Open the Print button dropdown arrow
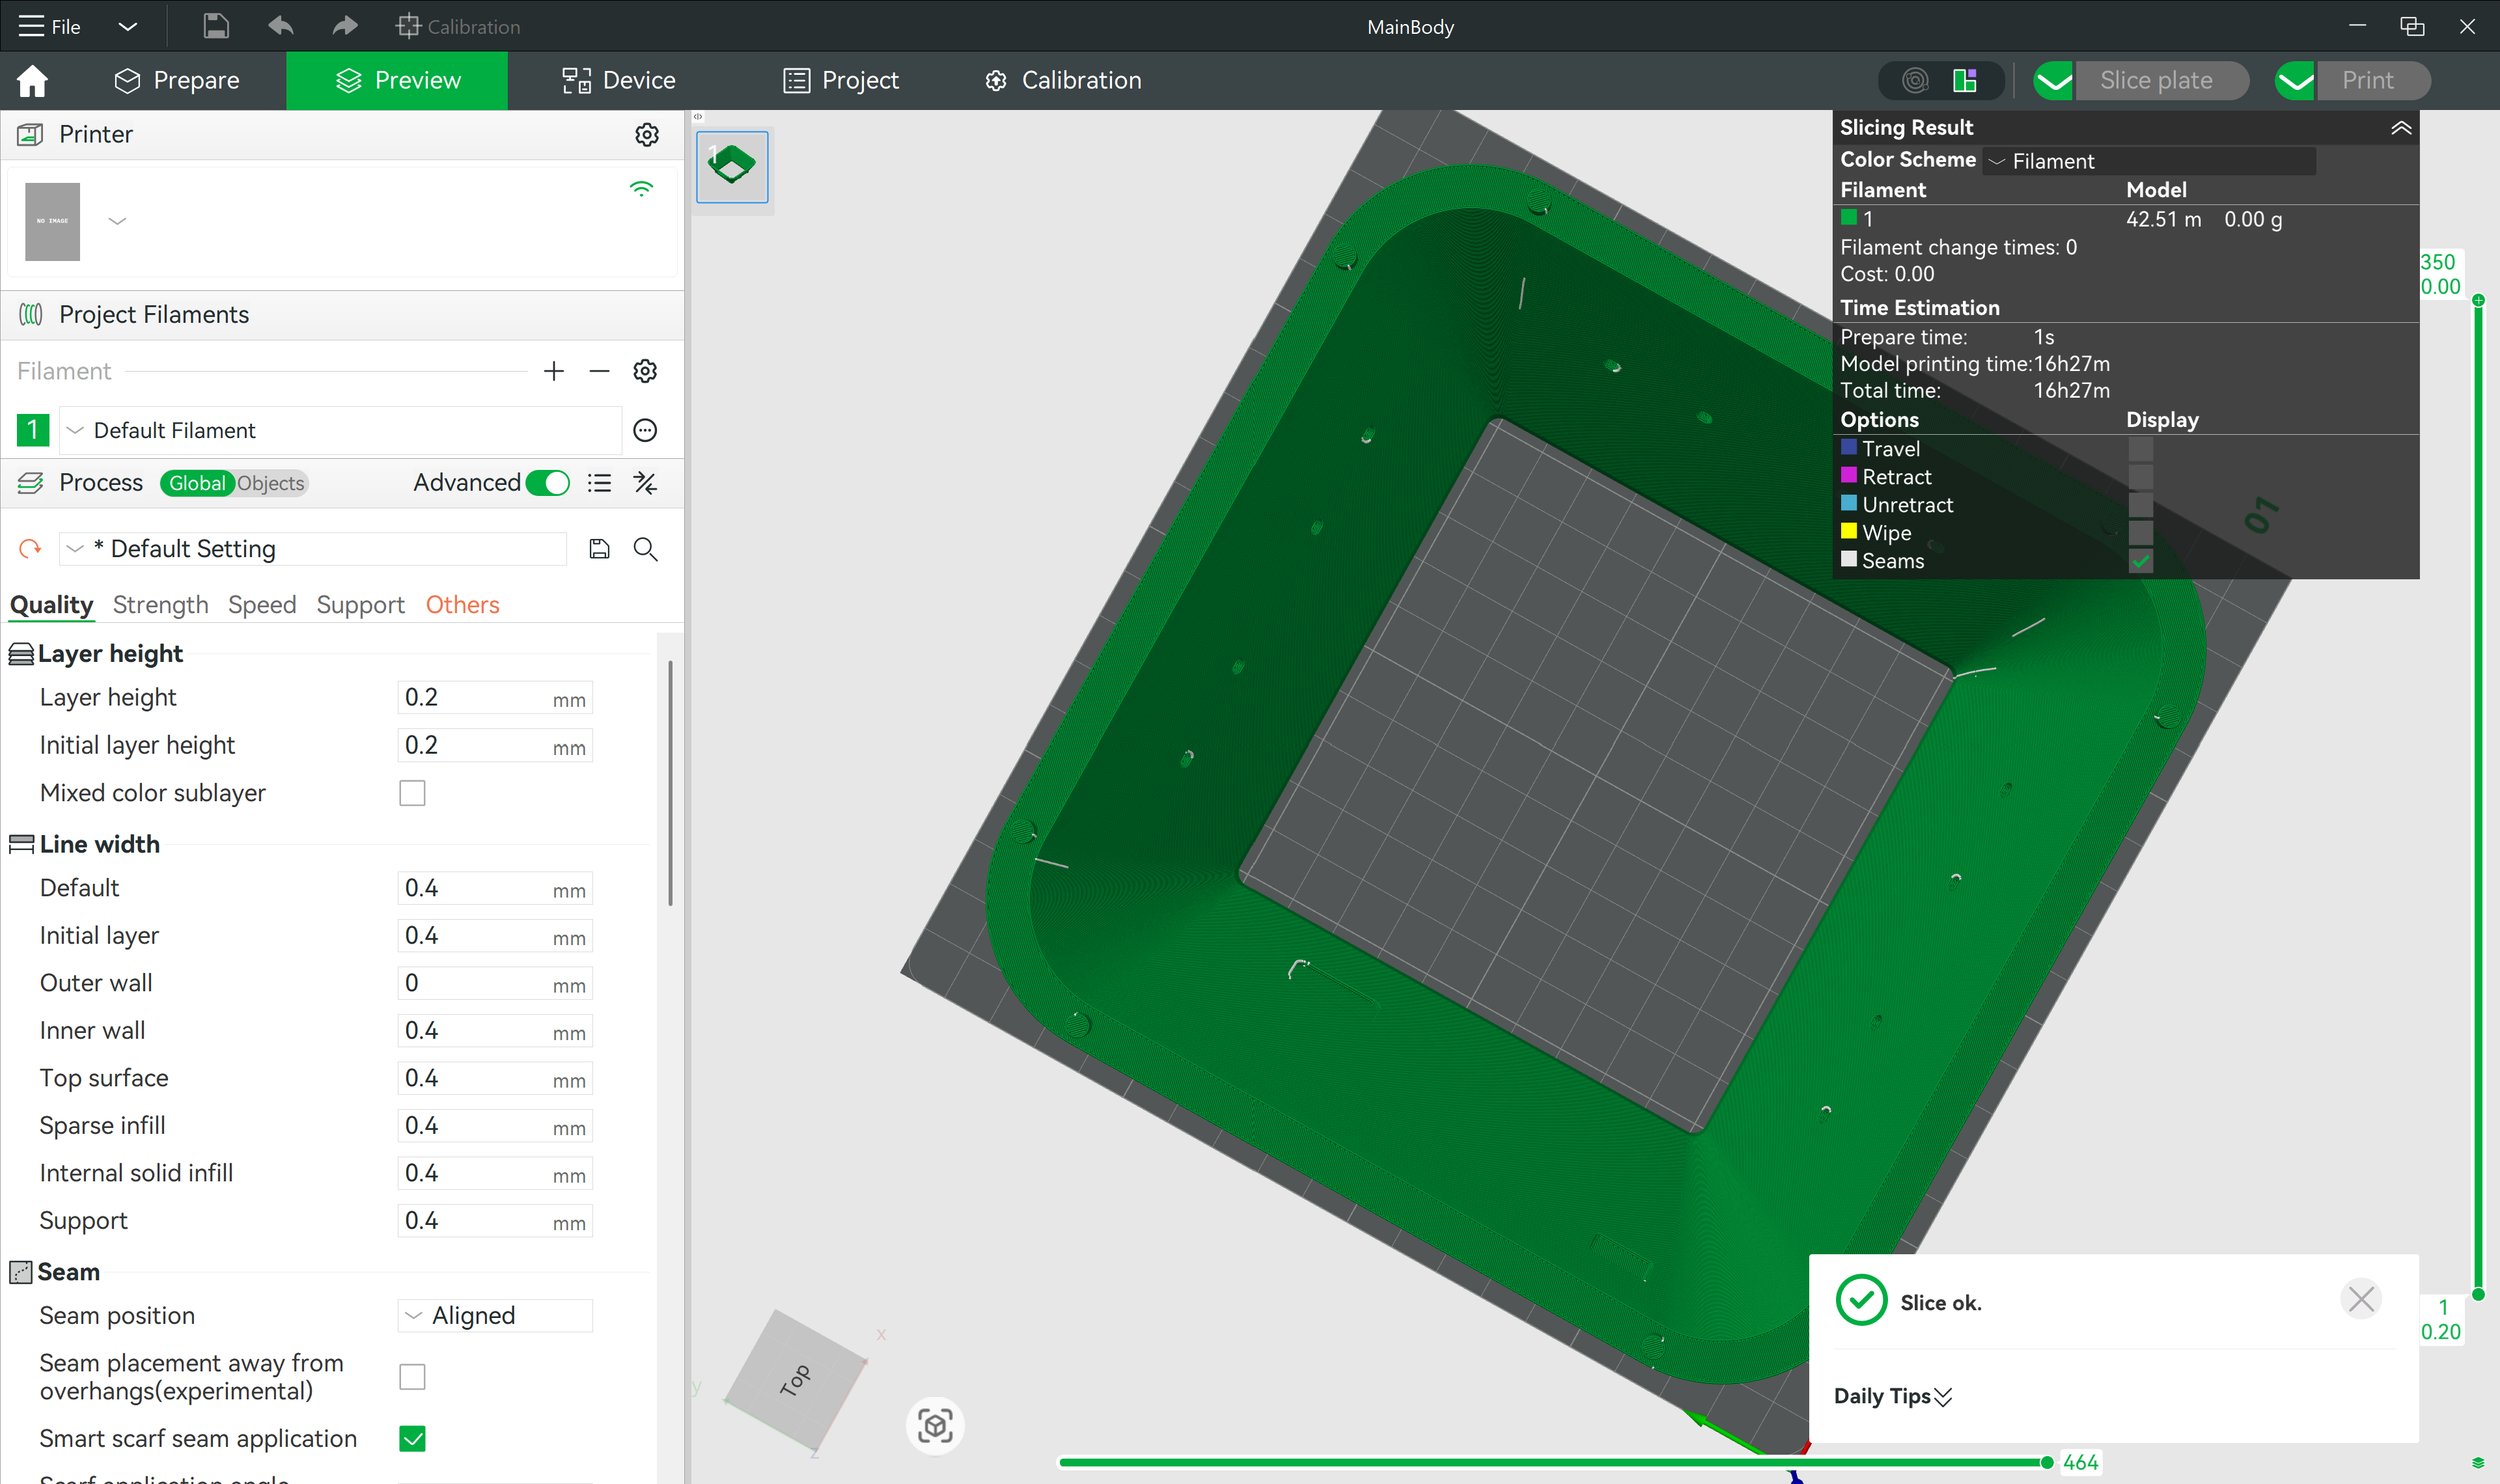Viewport: 2500px width, 1484px height. tap(2296, 80)
